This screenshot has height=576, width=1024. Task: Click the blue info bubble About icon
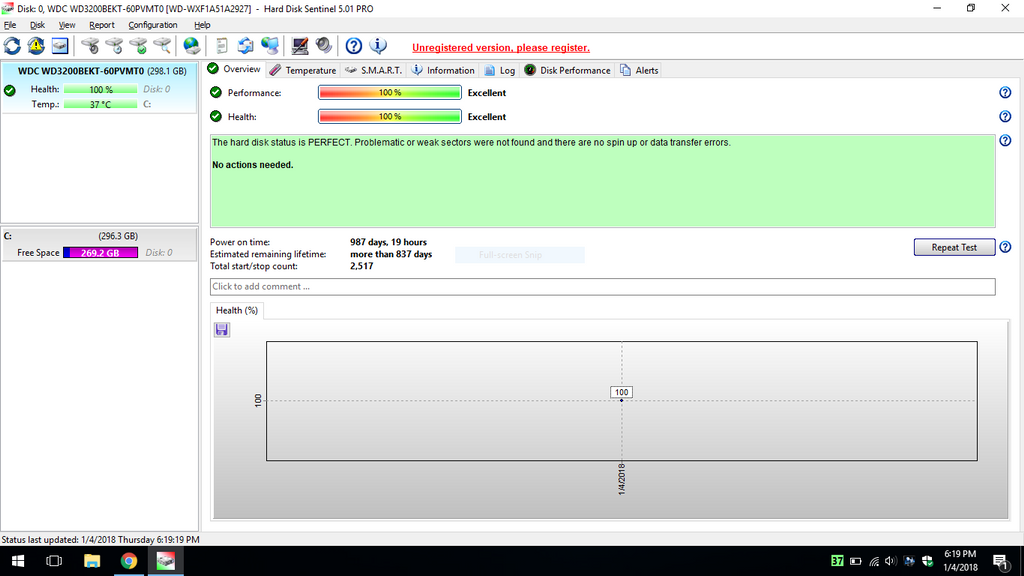click(378, 46)
